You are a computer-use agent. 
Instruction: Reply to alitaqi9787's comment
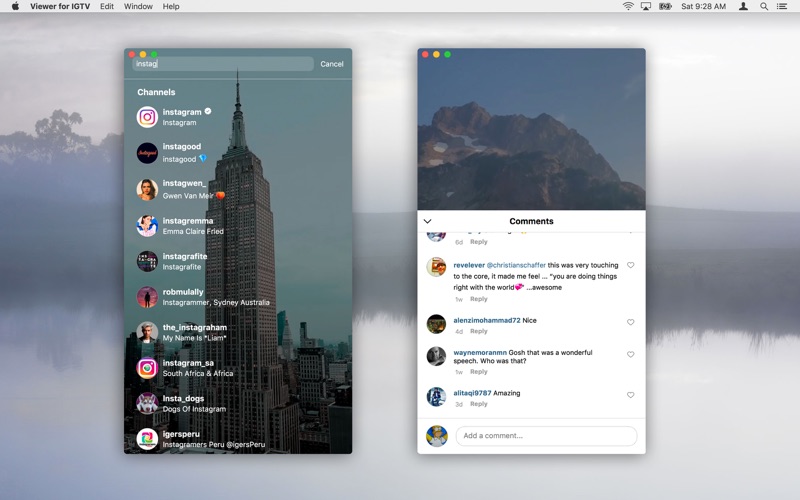[479, 404]
